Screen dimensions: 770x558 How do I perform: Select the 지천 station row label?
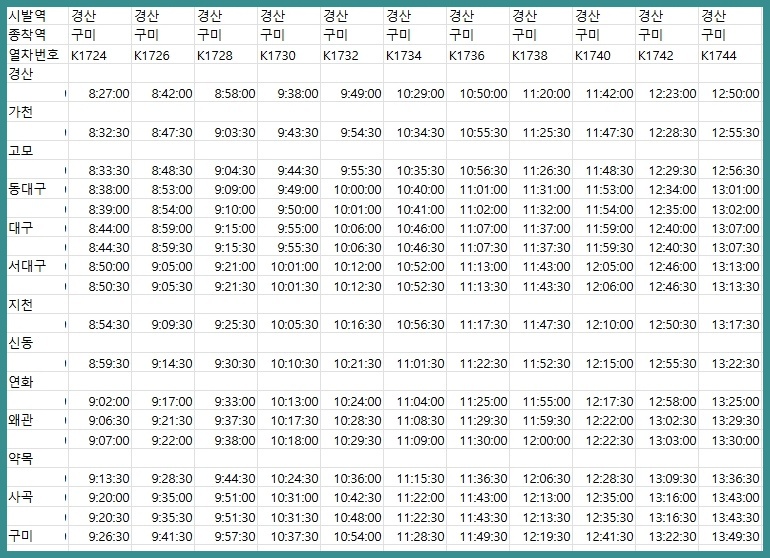coord(37,305)
